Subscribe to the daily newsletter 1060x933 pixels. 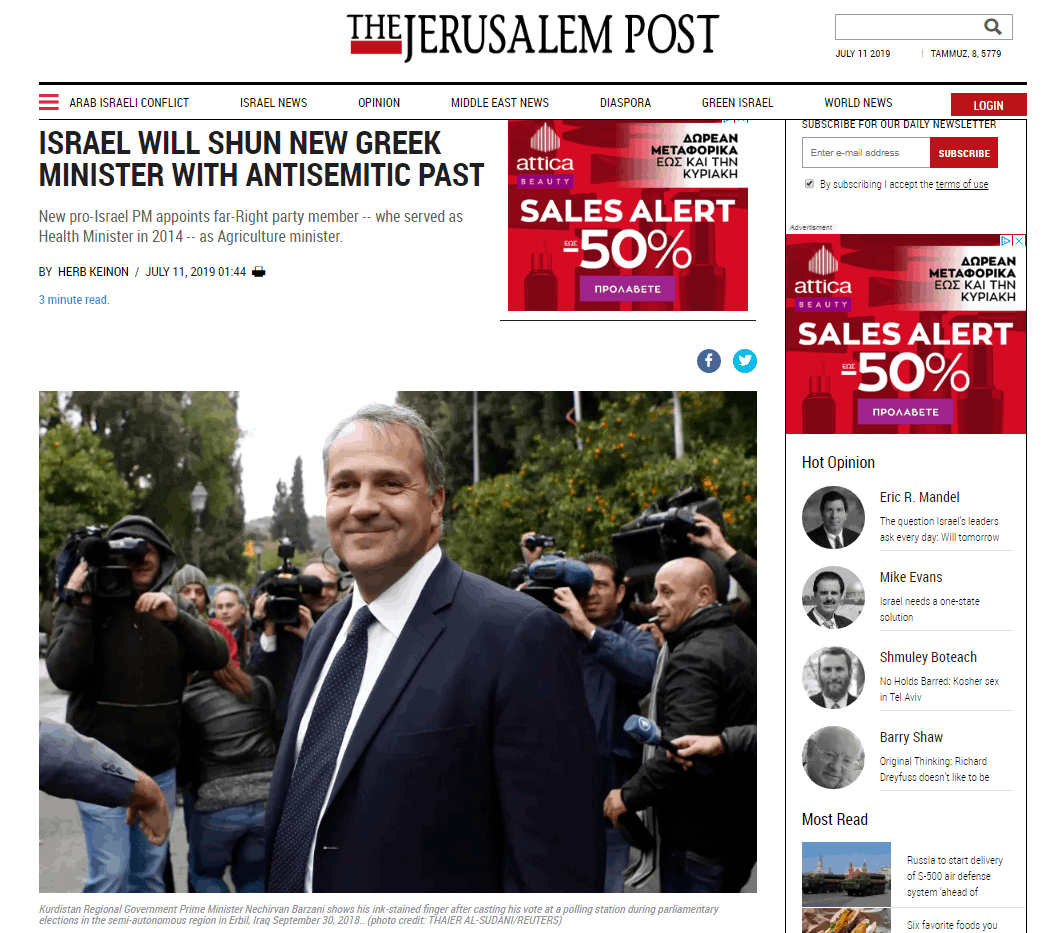click(x=963, y=153)
